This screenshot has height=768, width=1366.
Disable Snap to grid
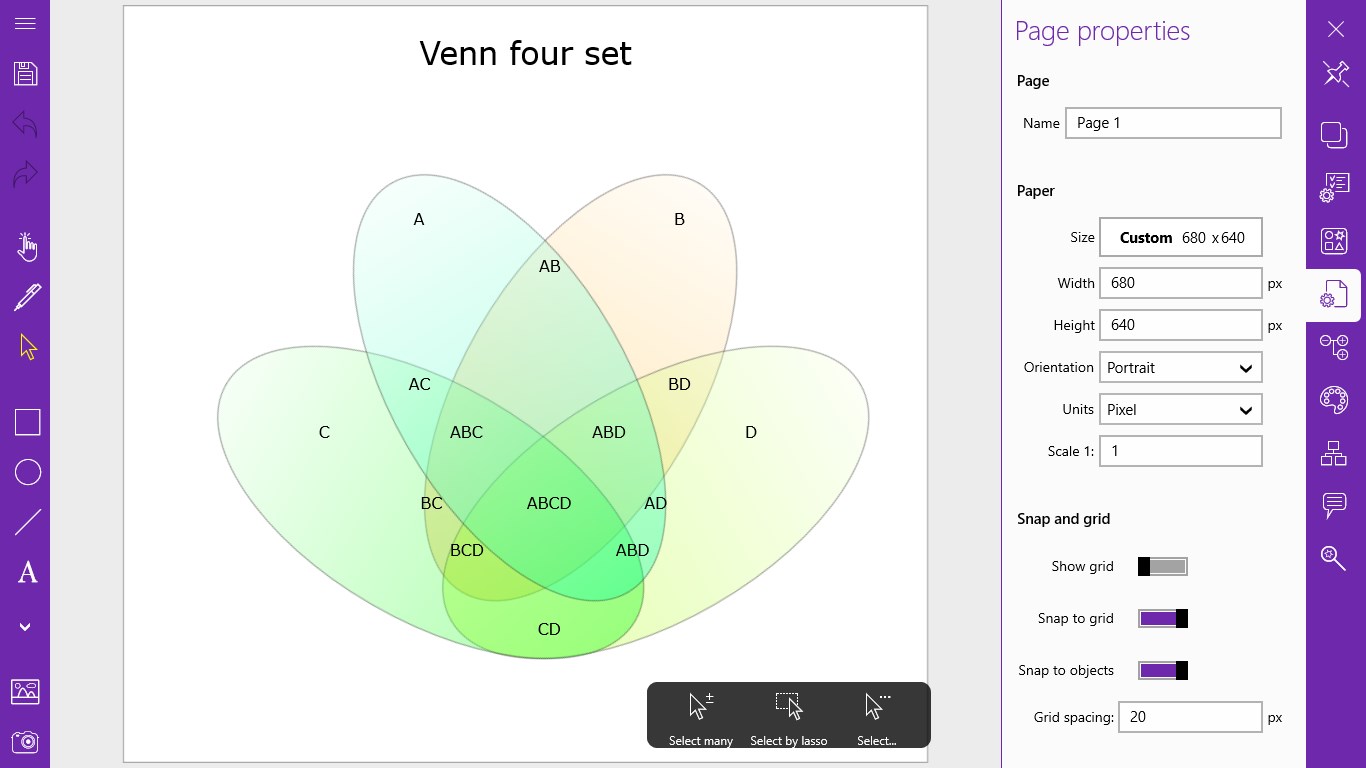tap(1163, 618)
